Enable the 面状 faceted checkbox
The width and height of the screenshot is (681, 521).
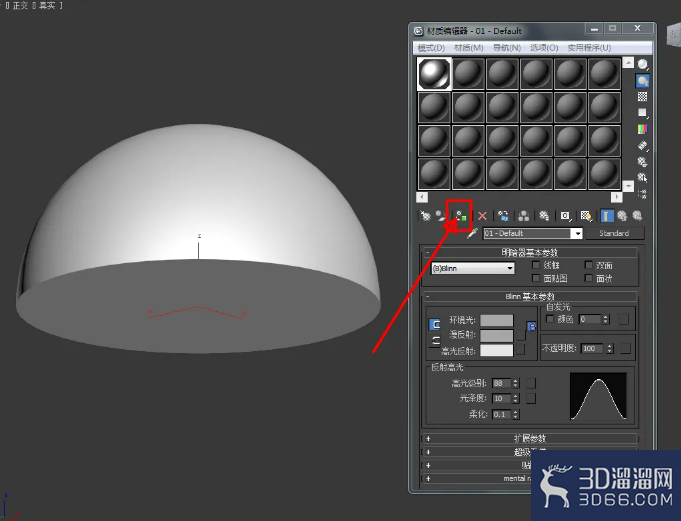pos(588,278)
